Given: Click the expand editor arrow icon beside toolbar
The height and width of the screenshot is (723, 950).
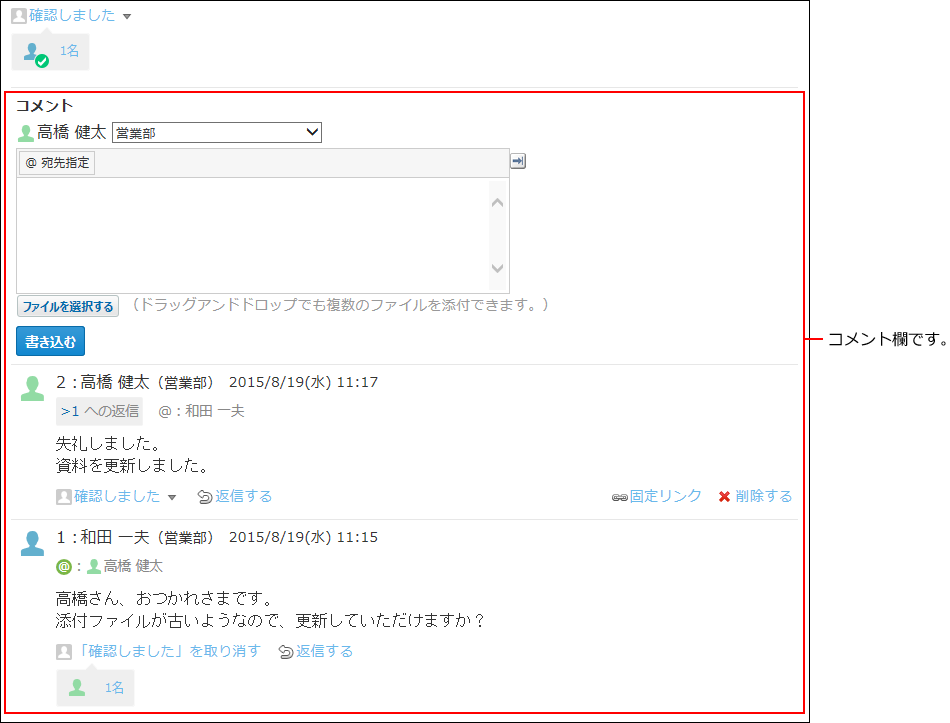Looking at the screenshot, I should click(518, 162).
